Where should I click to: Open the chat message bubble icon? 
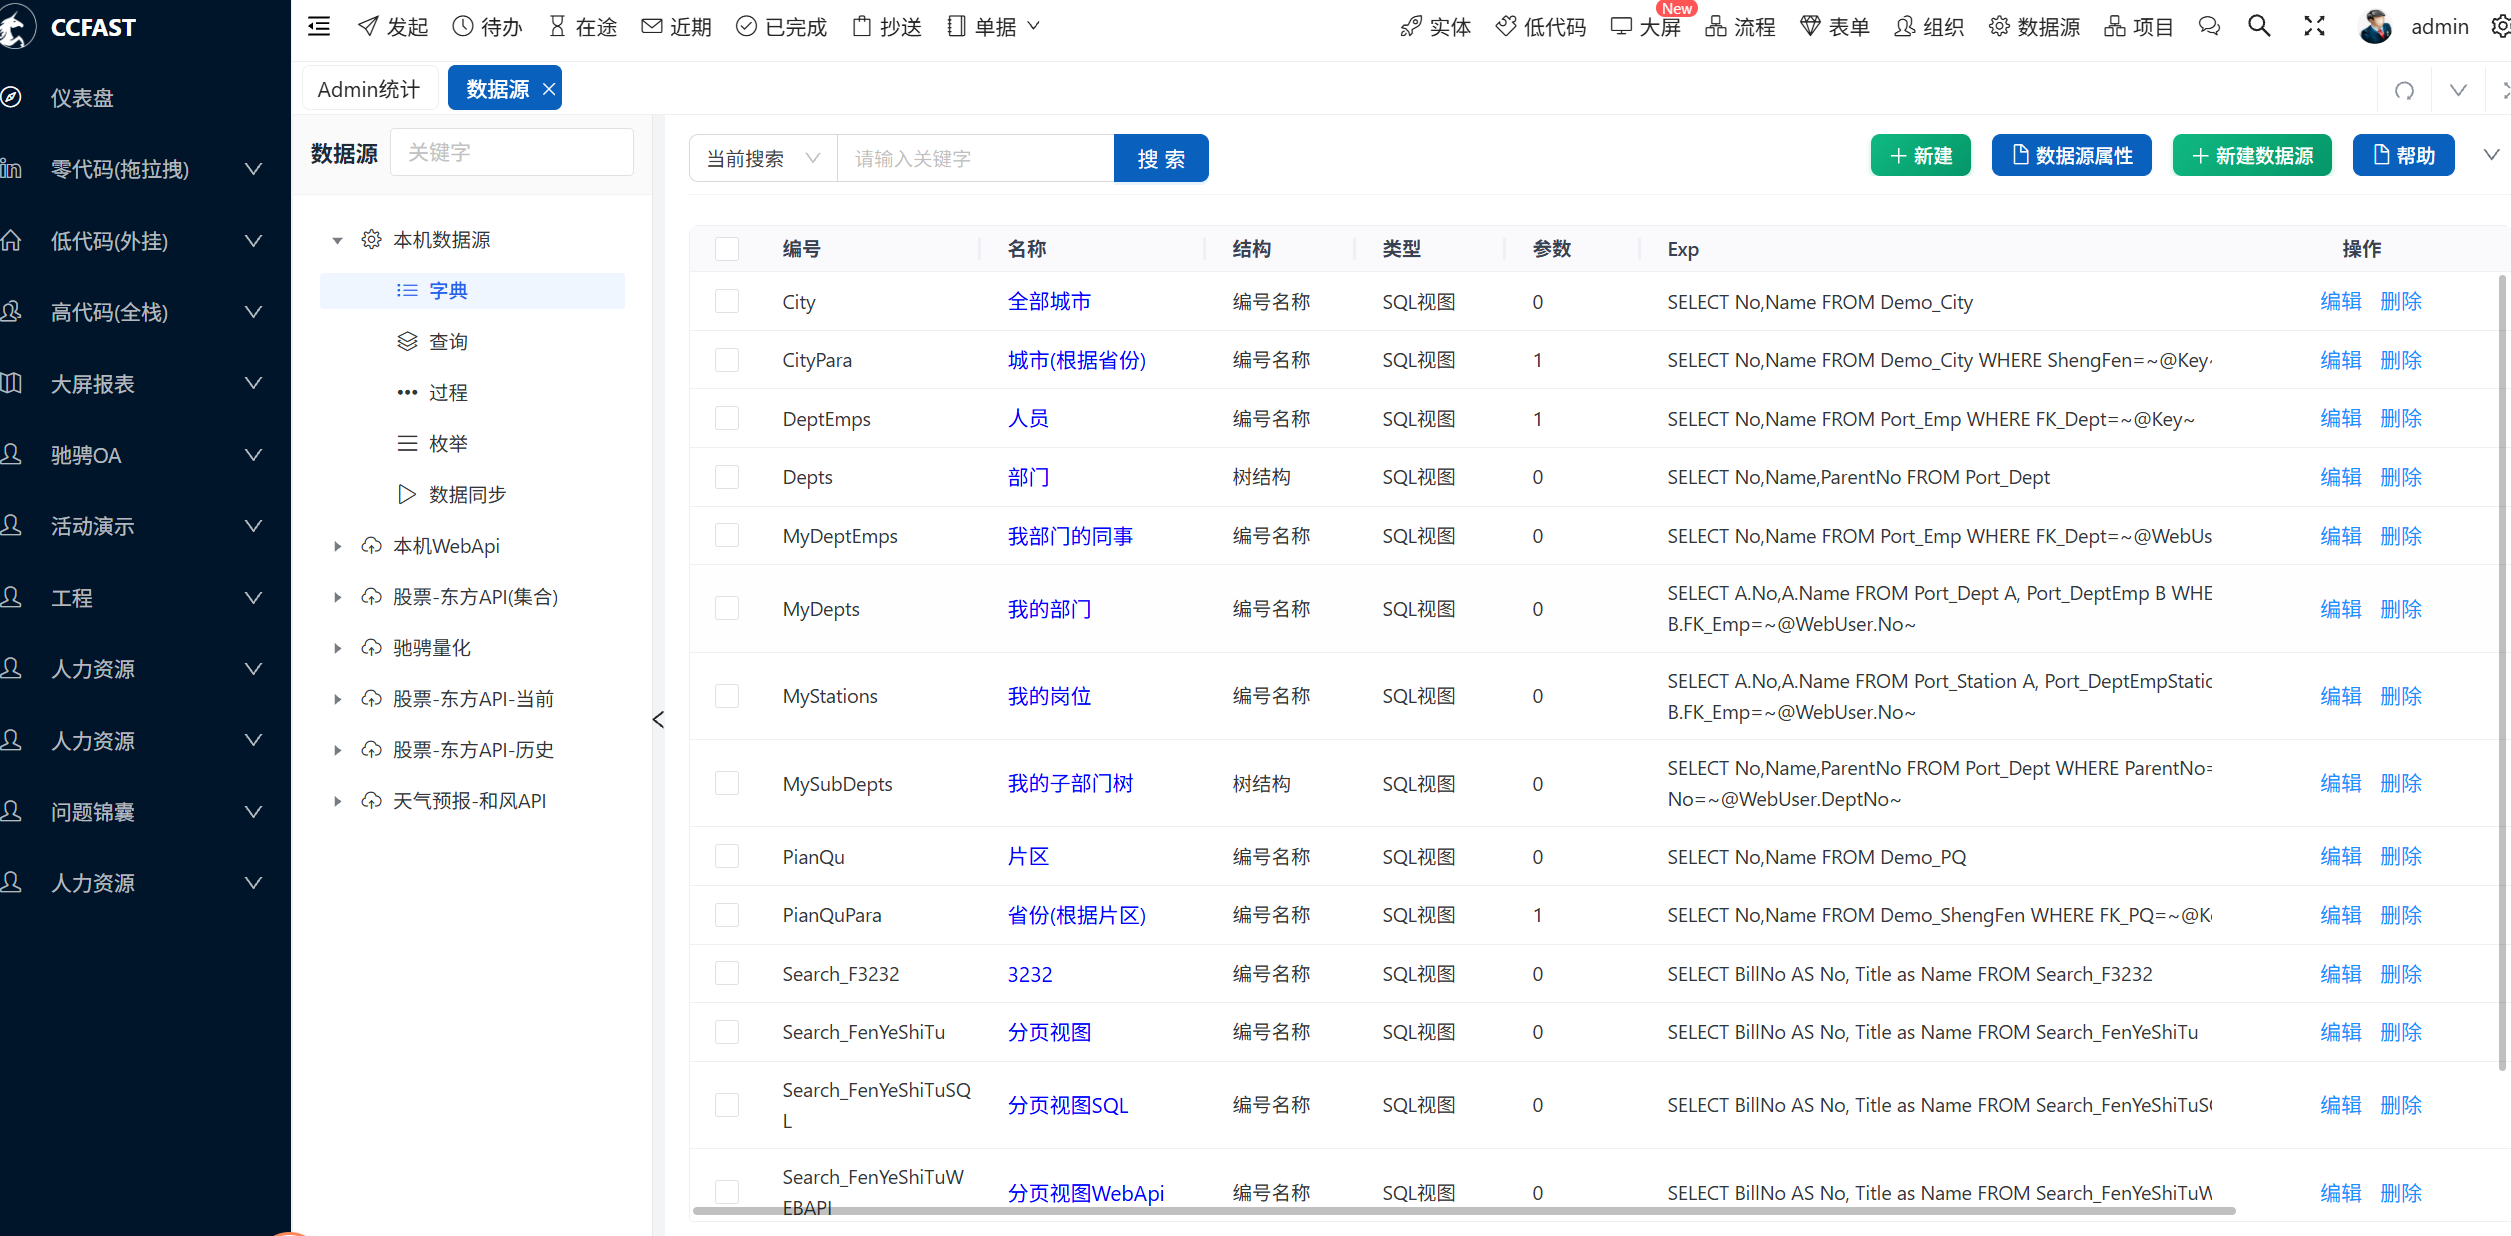pos(2209,27)
